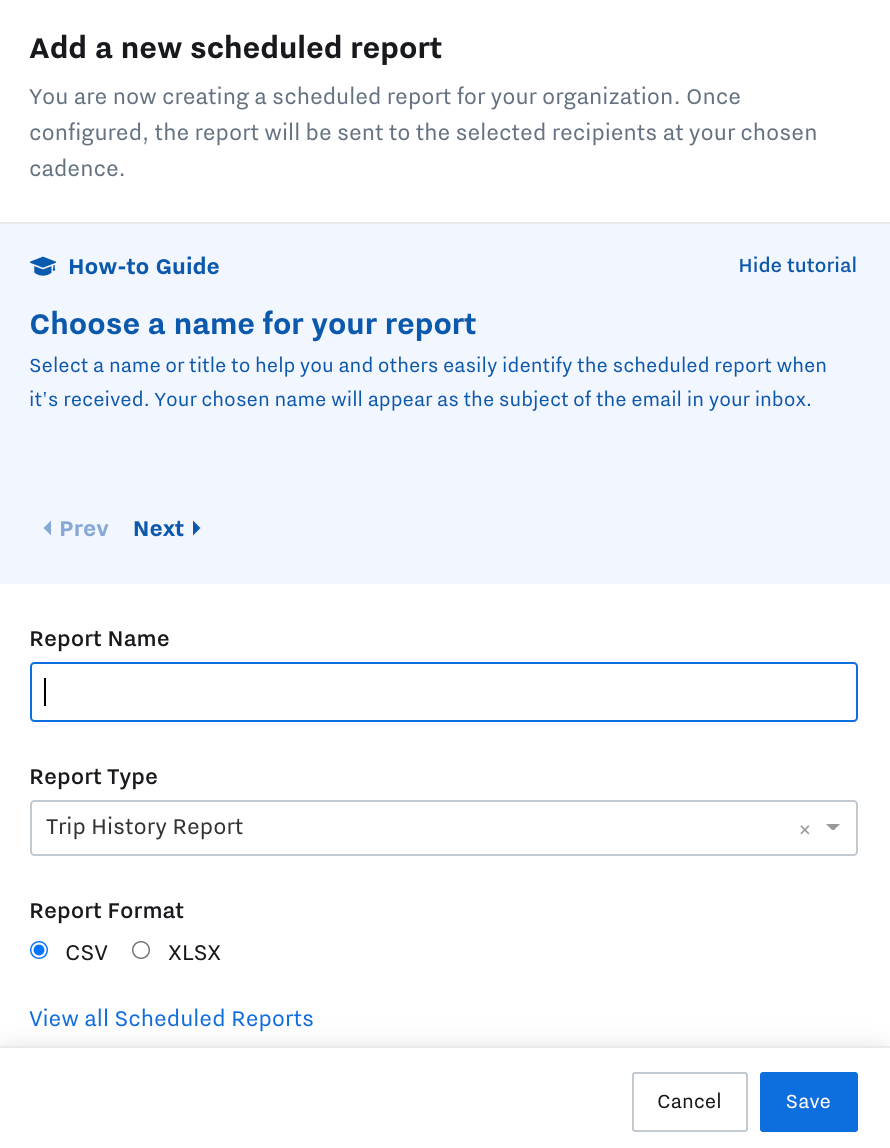Click the Report Type field label

pyautogui.click(x=94, y=777)
